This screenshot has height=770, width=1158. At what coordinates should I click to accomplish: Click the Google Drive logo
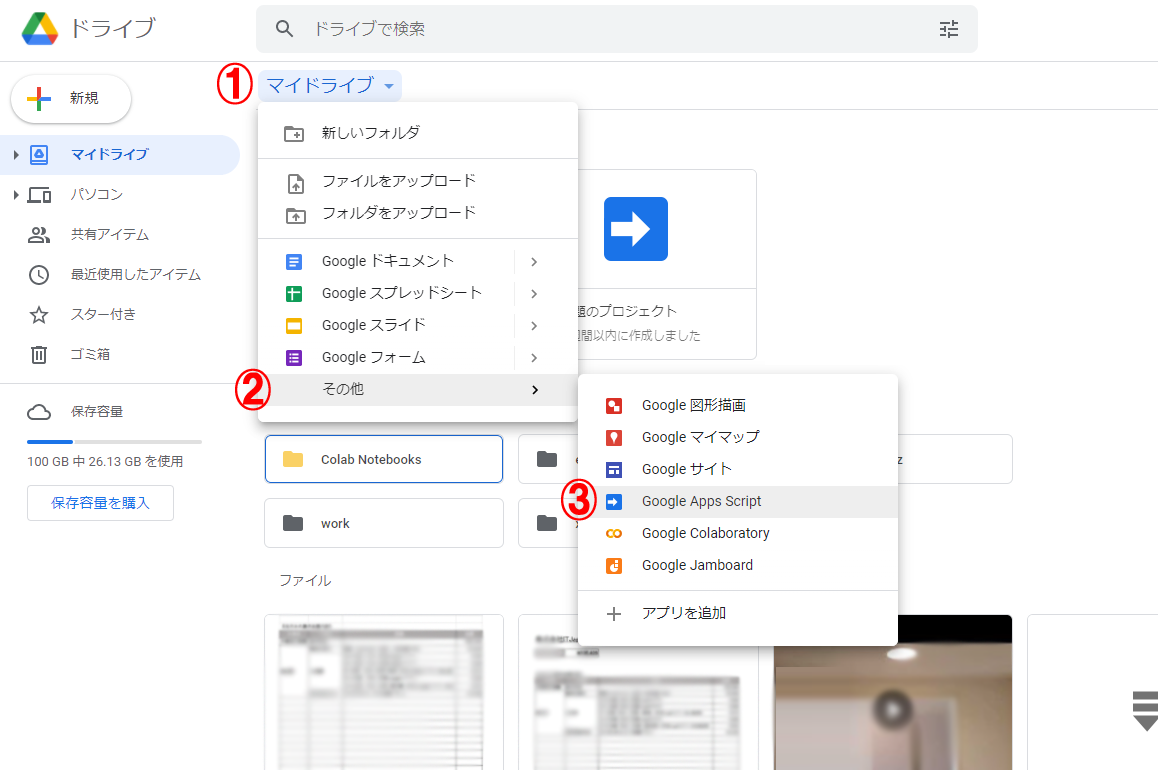40,29
